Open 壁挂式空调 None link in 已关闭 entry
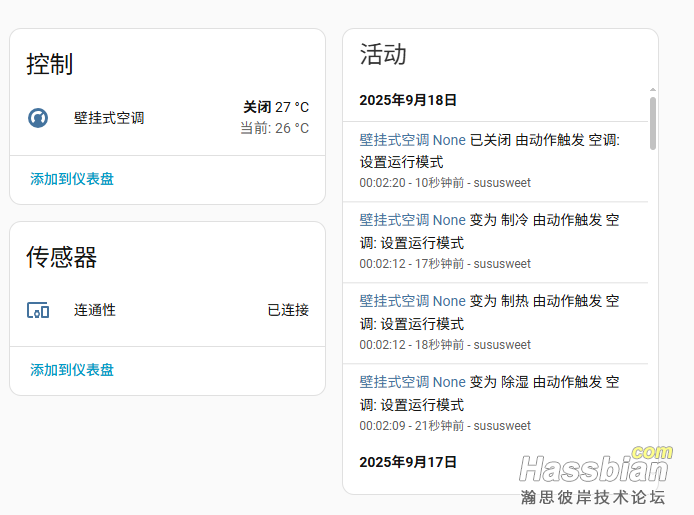The width and height of the screenshot is (694, 515). point(412,140)
